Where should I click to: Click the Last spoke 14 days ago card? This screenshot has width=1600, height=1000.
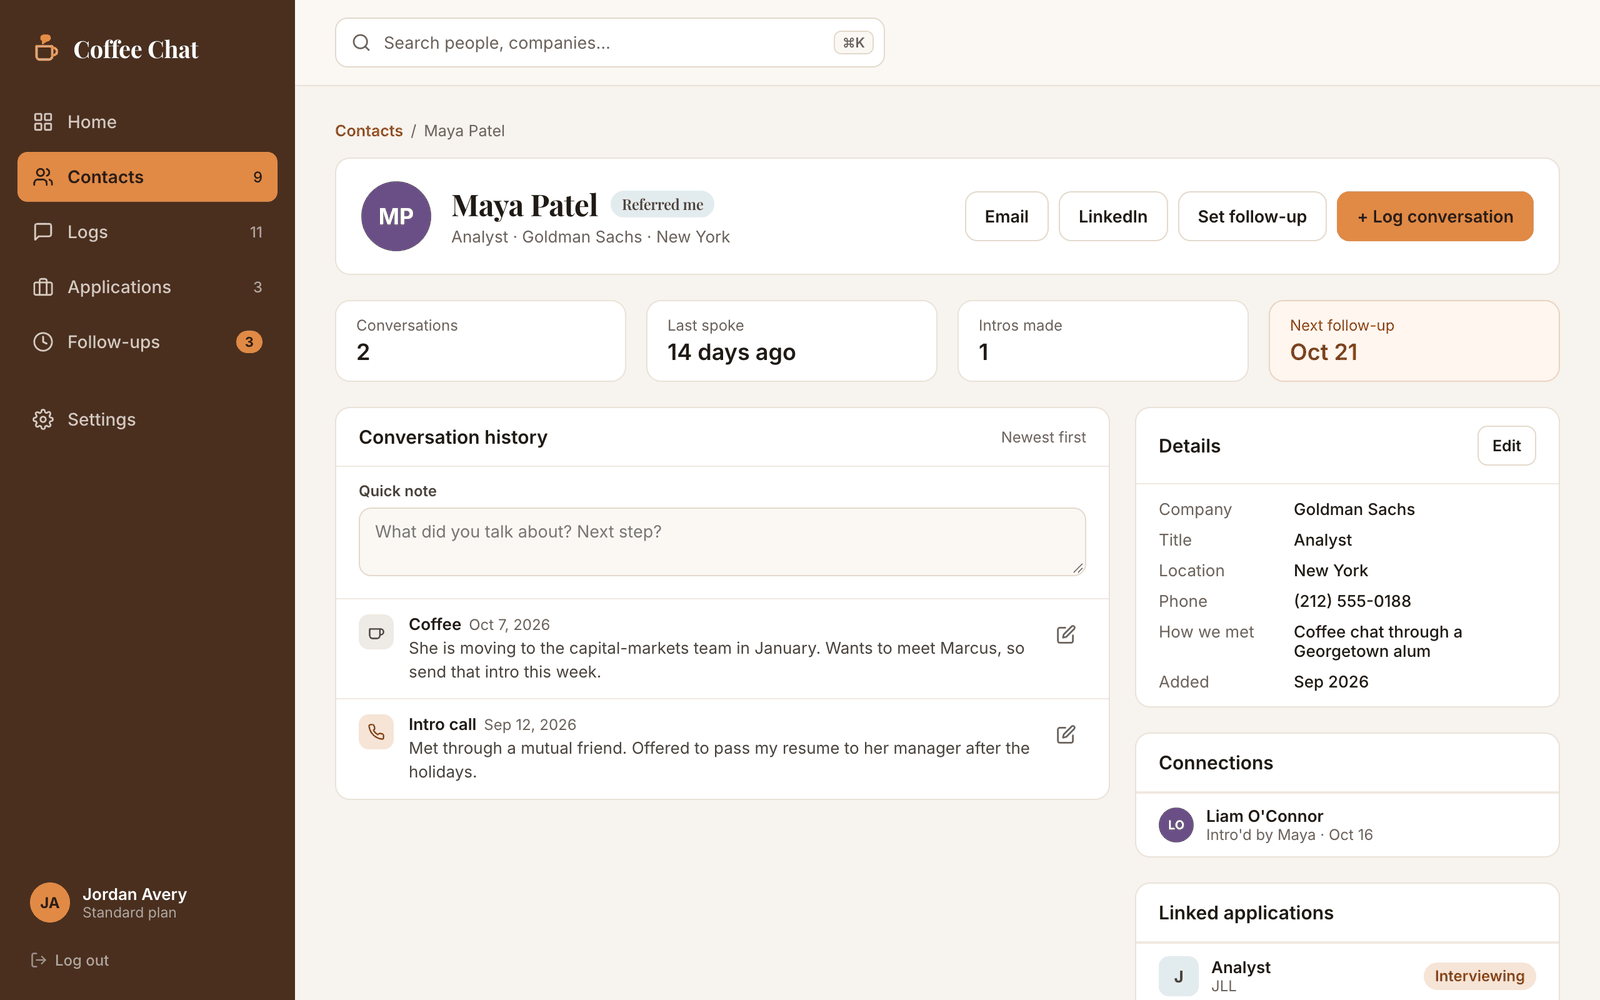(x=791, y=341)
